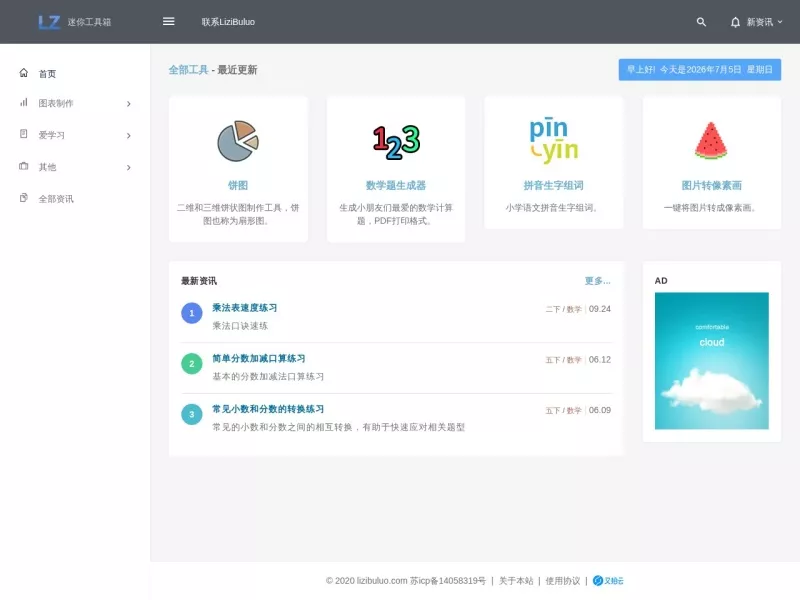
Task: Click the notification bell icon
Action: (x=735, y=22)
